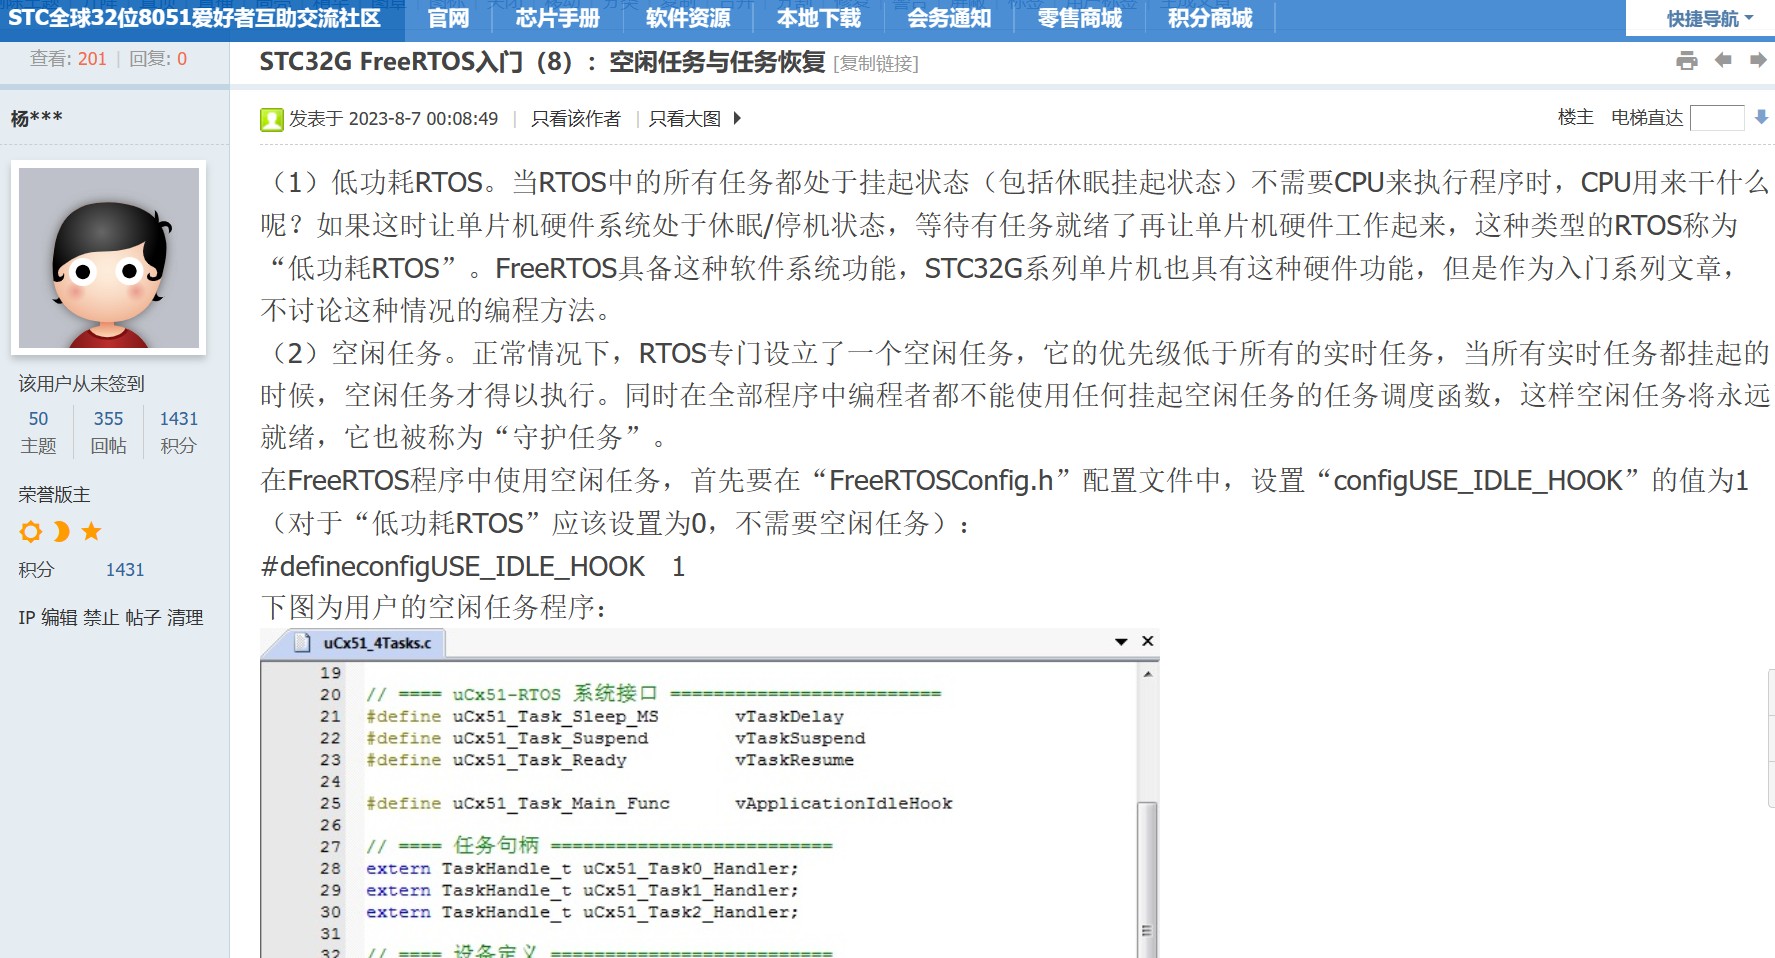1775x958 pixels.
Task: Click the green poster icon beside 发表于
Action: [x=271, y=120]
